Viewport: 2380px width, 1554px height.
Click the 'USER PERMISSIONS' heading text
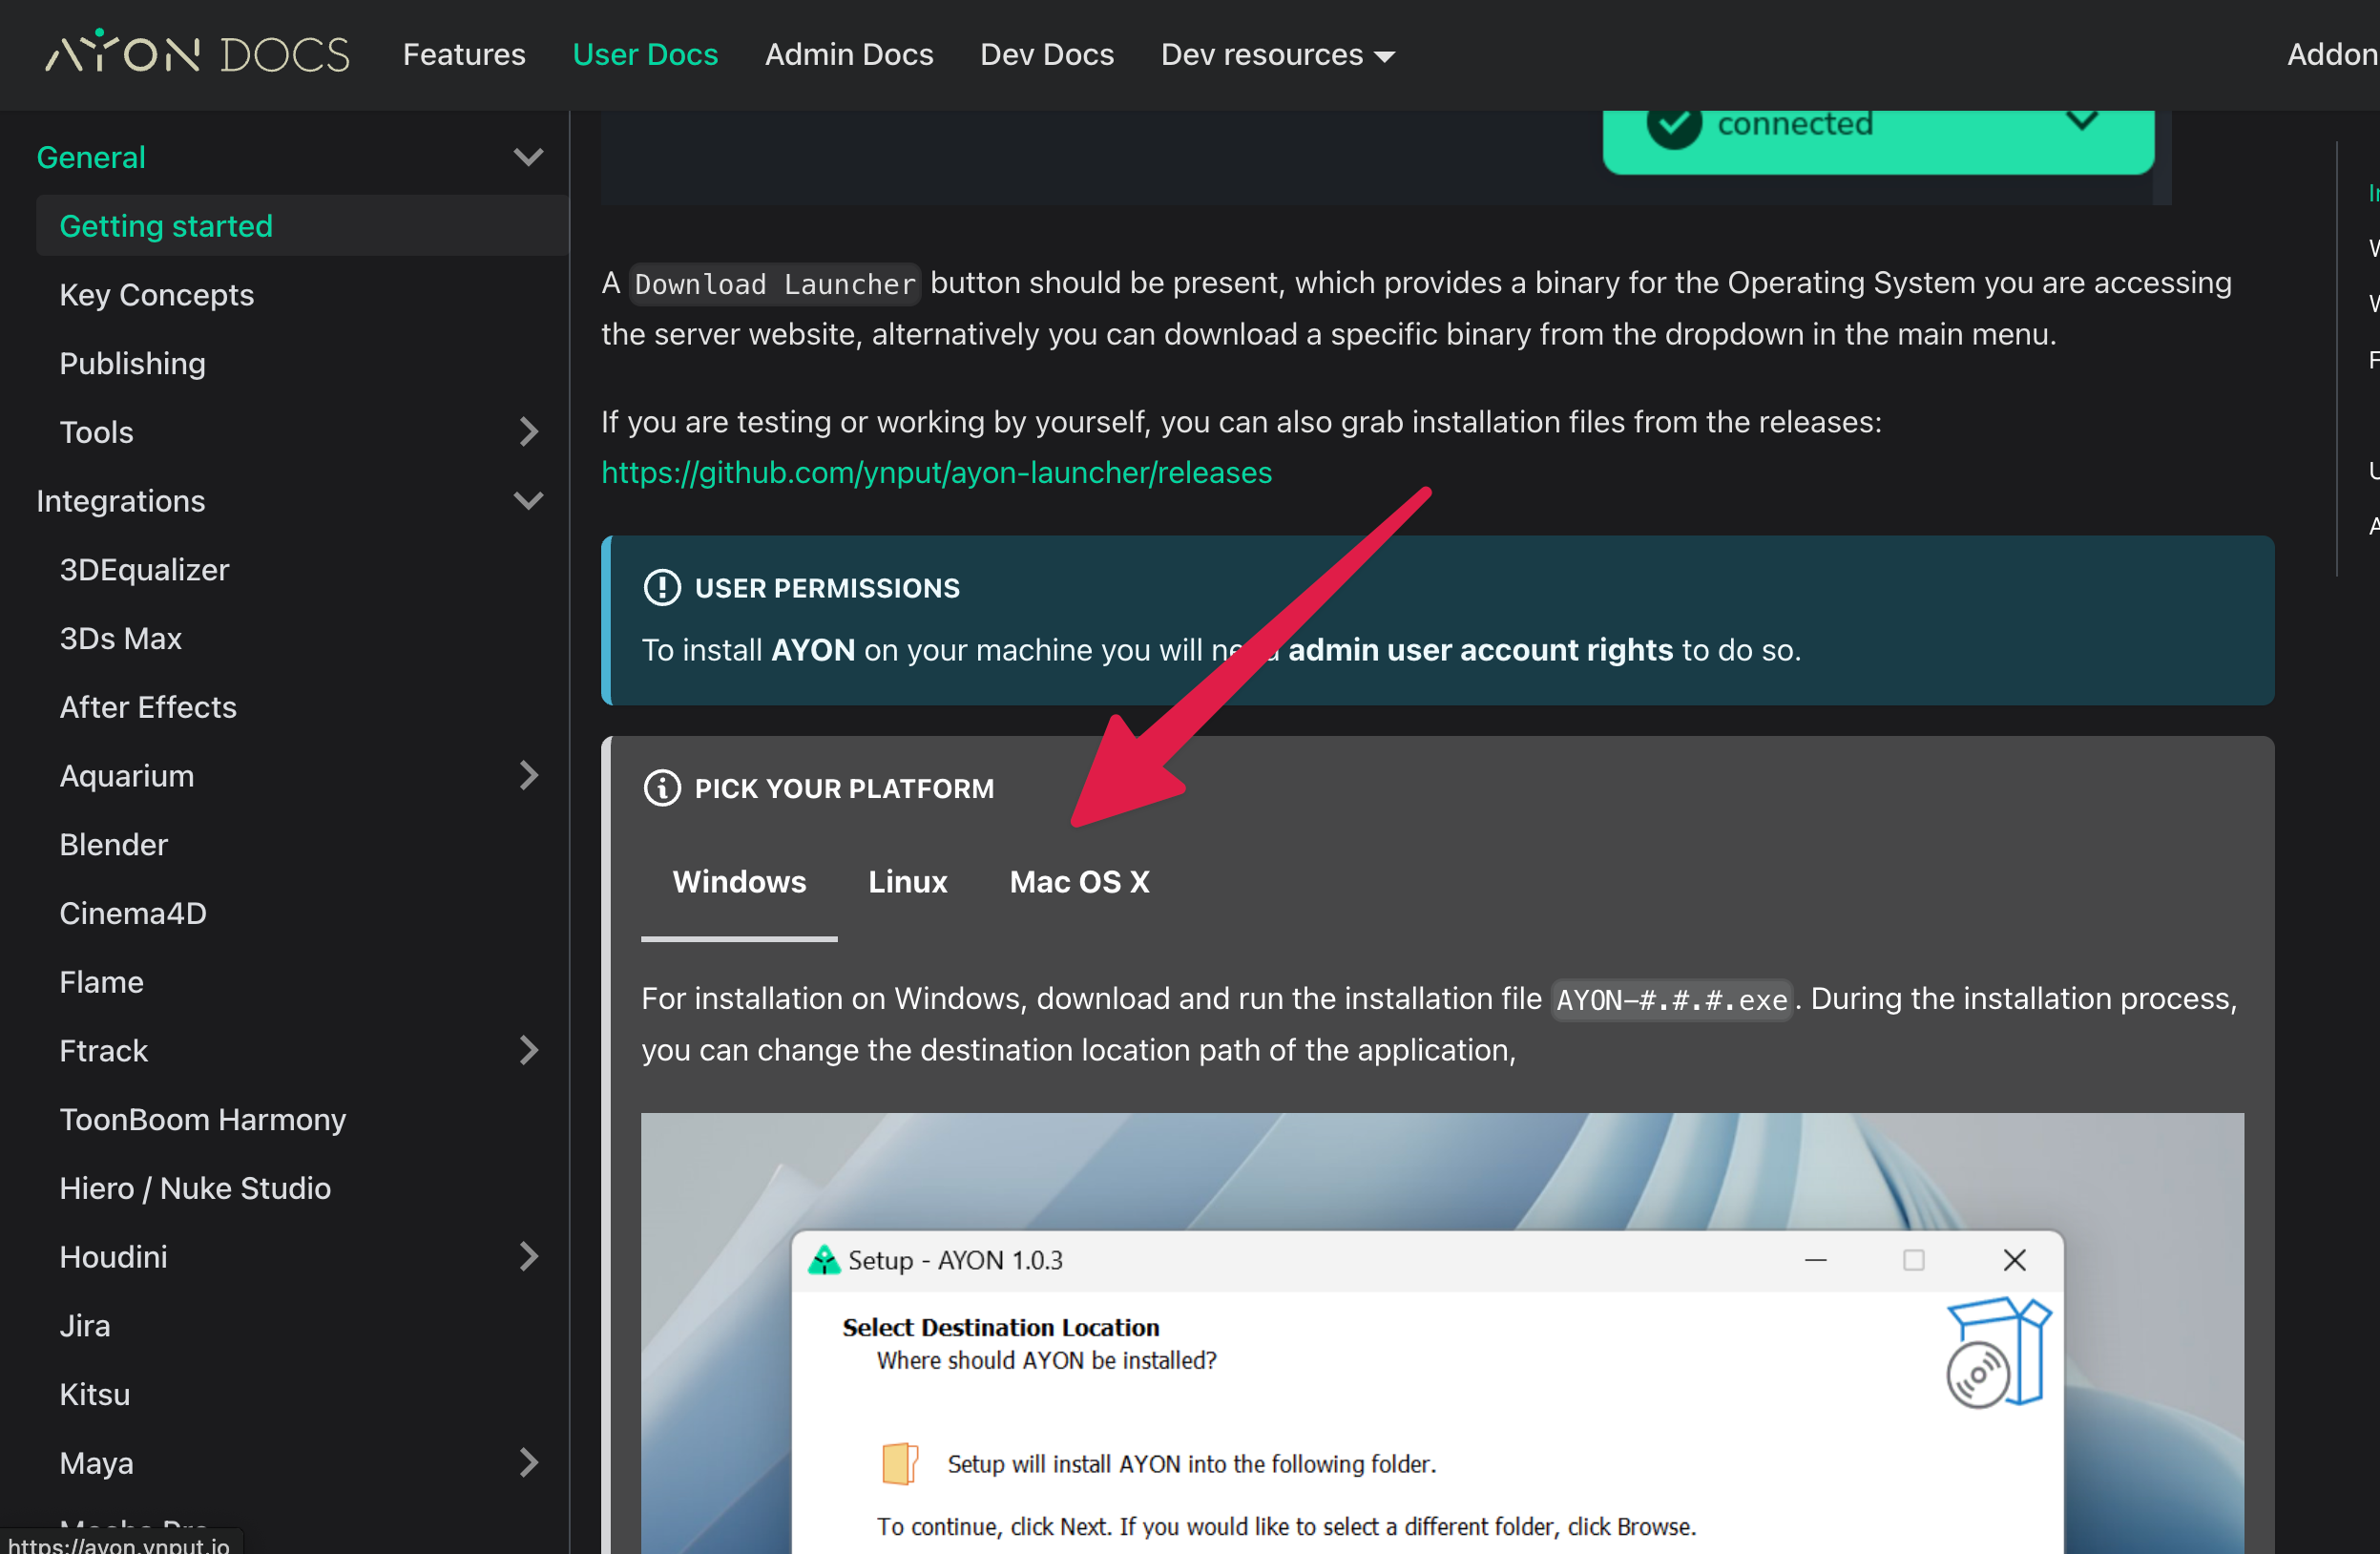tap(827, 588)
